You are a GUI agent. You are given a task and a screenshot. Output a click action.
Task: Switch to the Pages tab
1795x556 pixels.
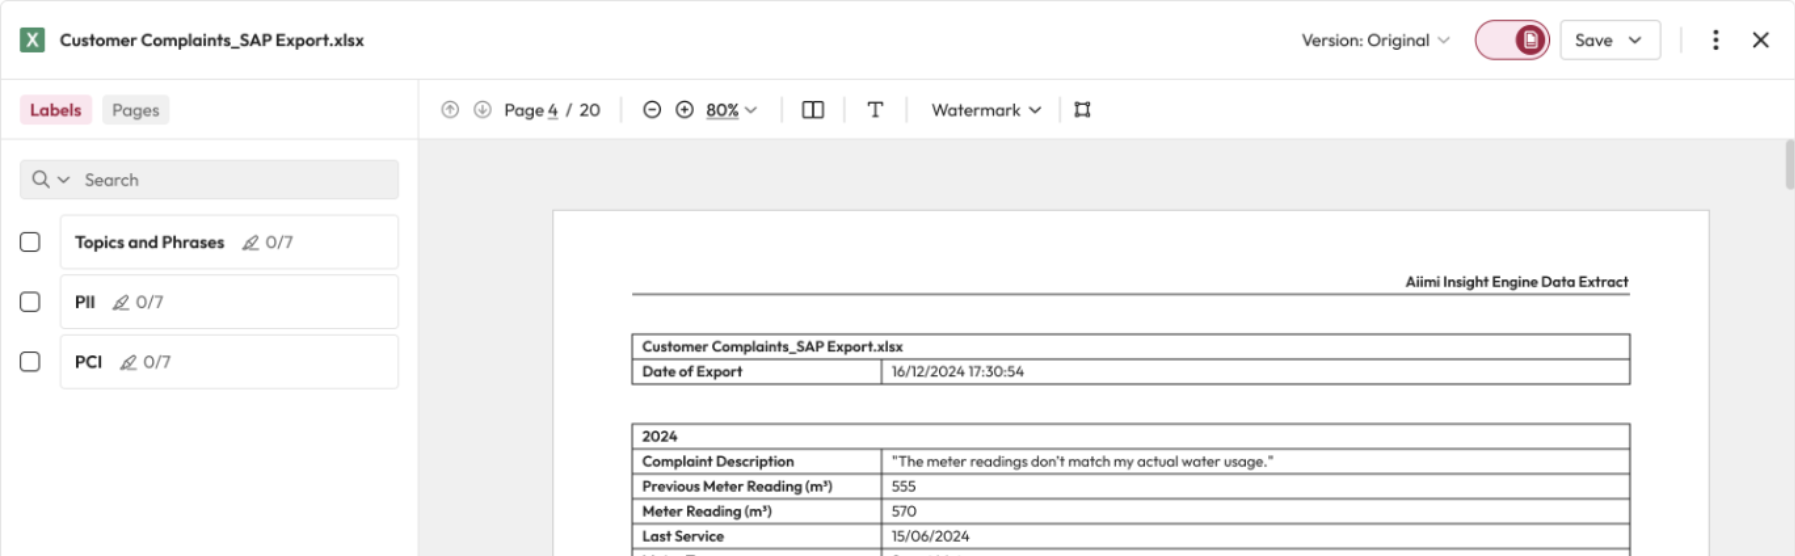(x=135, y=110)
